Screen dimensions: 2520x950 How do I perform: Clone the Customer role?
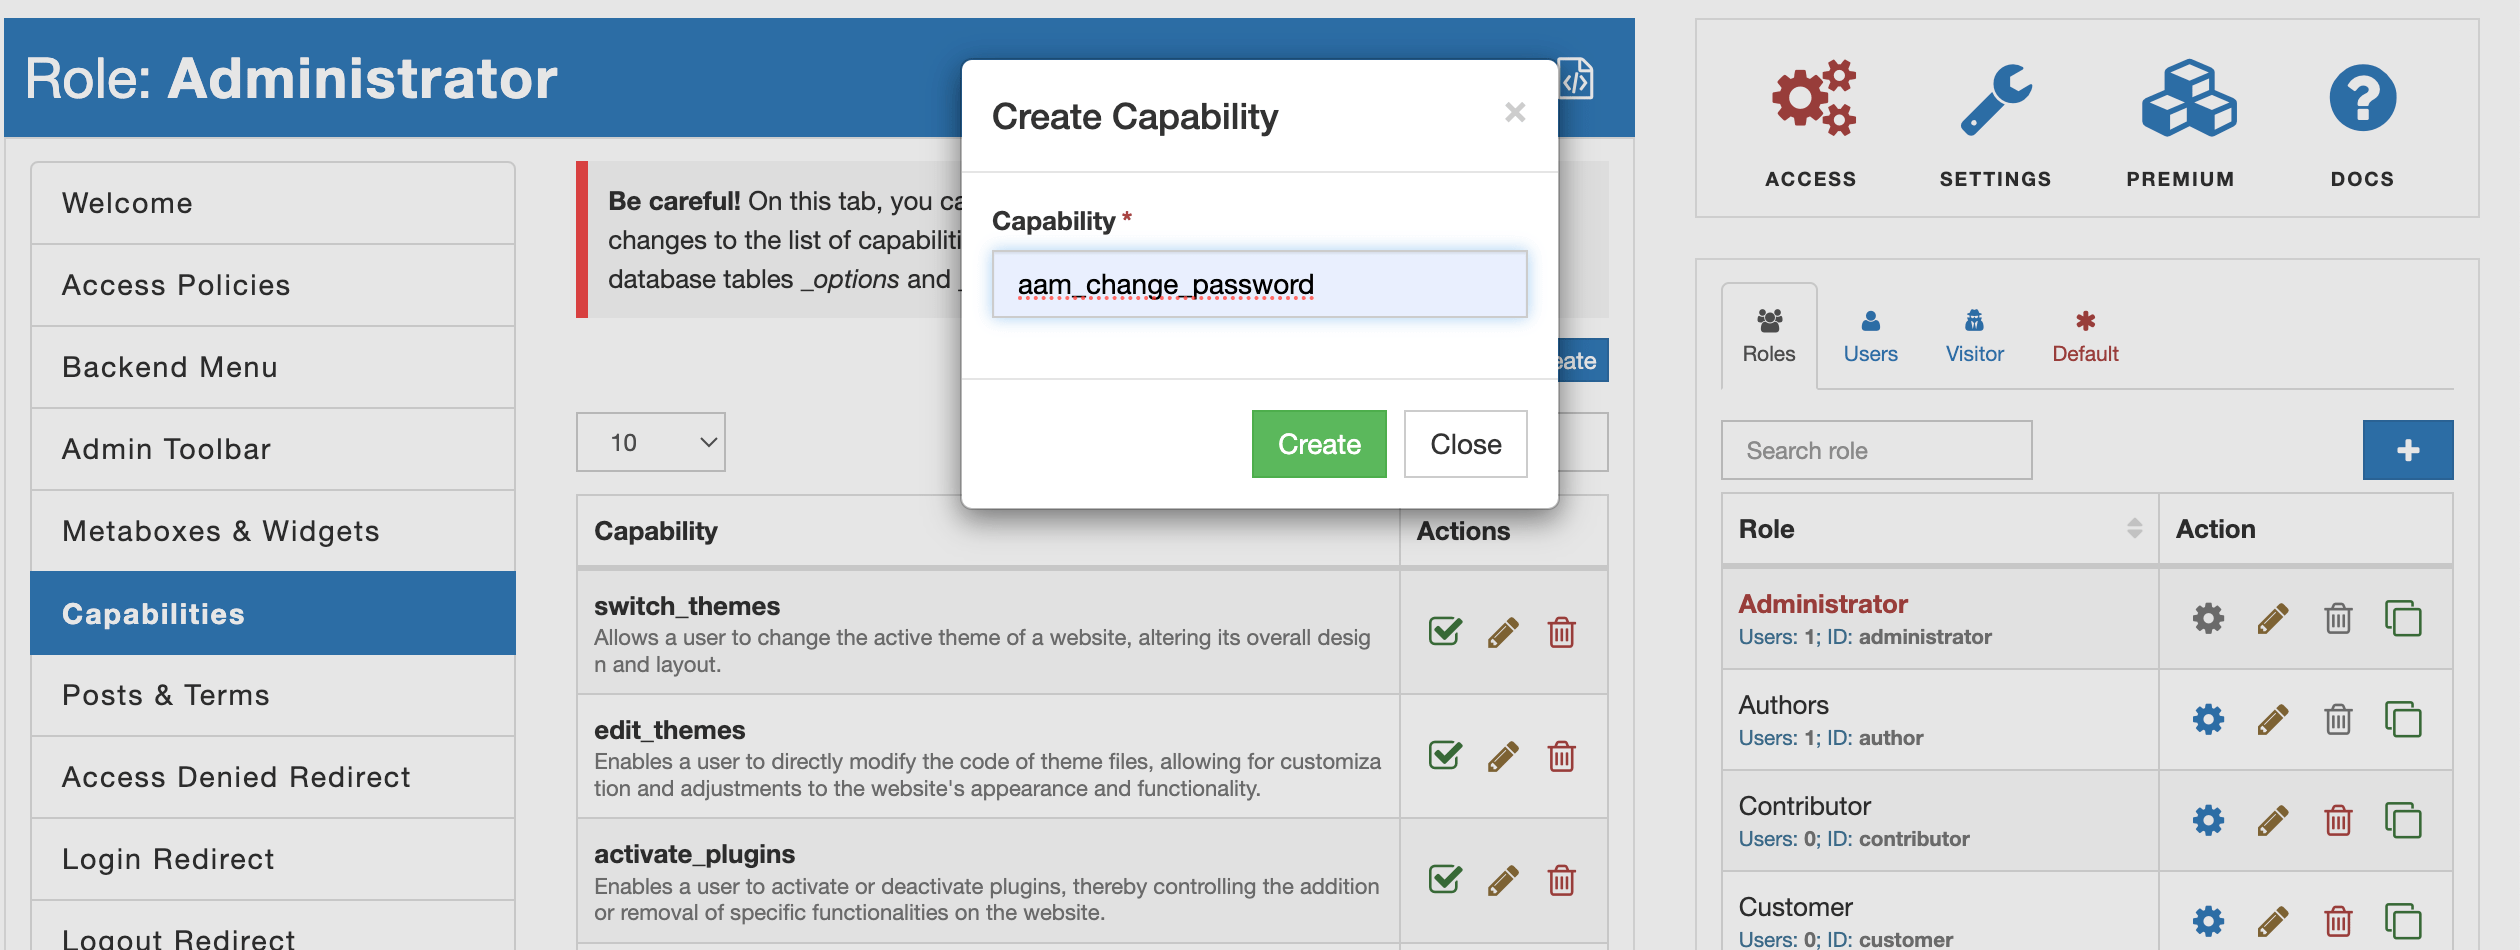point(2403,921)
